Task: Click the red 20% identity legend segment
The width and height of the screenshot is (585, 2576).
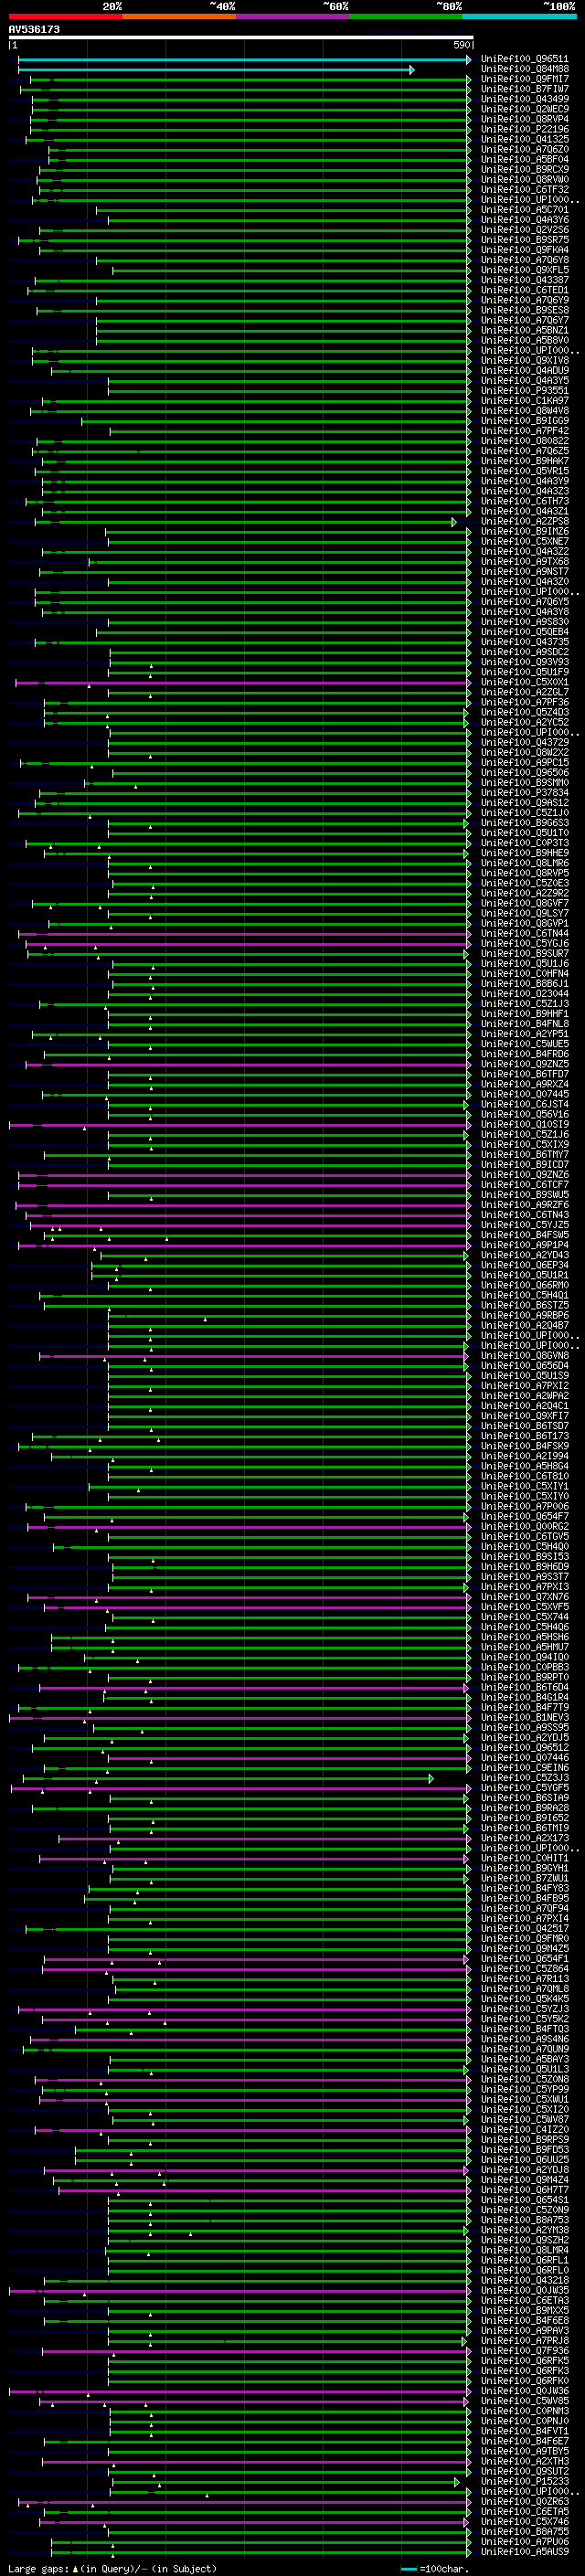Action: pos(65,16)
